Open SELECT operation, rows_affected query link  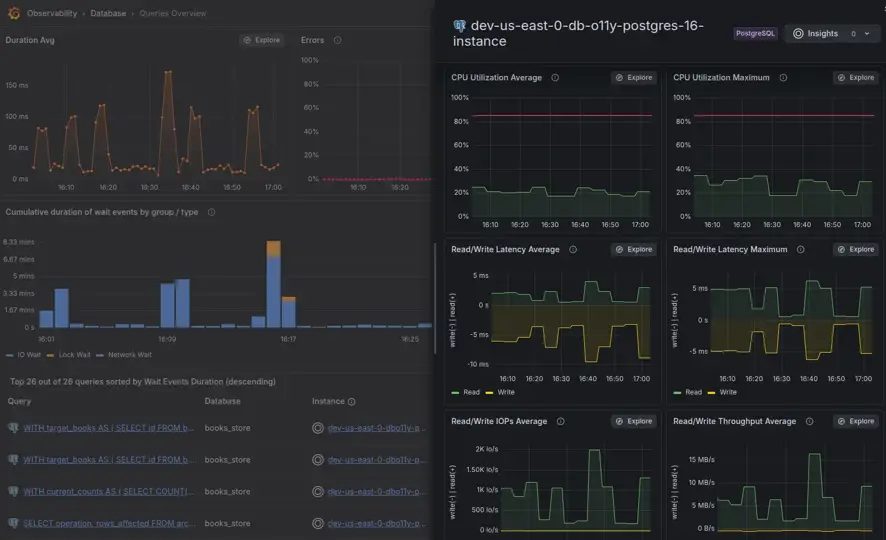pos(109,523)
